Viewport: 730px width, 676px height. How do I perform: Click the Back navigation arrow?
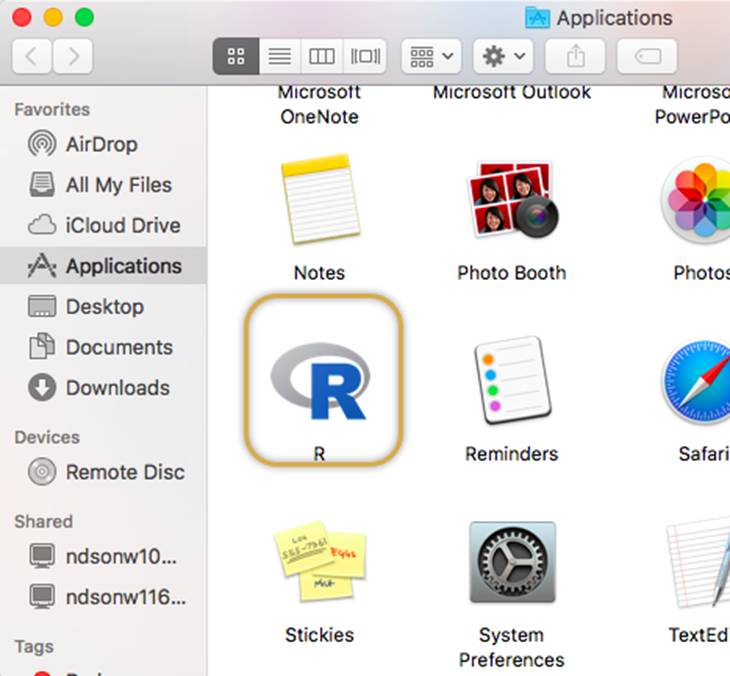[x=32, y=57]
